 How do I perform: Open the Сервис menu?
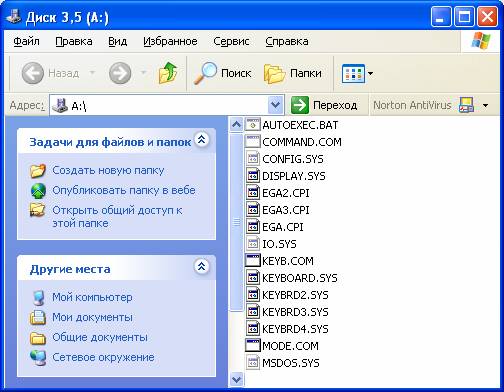click(x=231, y=41)
